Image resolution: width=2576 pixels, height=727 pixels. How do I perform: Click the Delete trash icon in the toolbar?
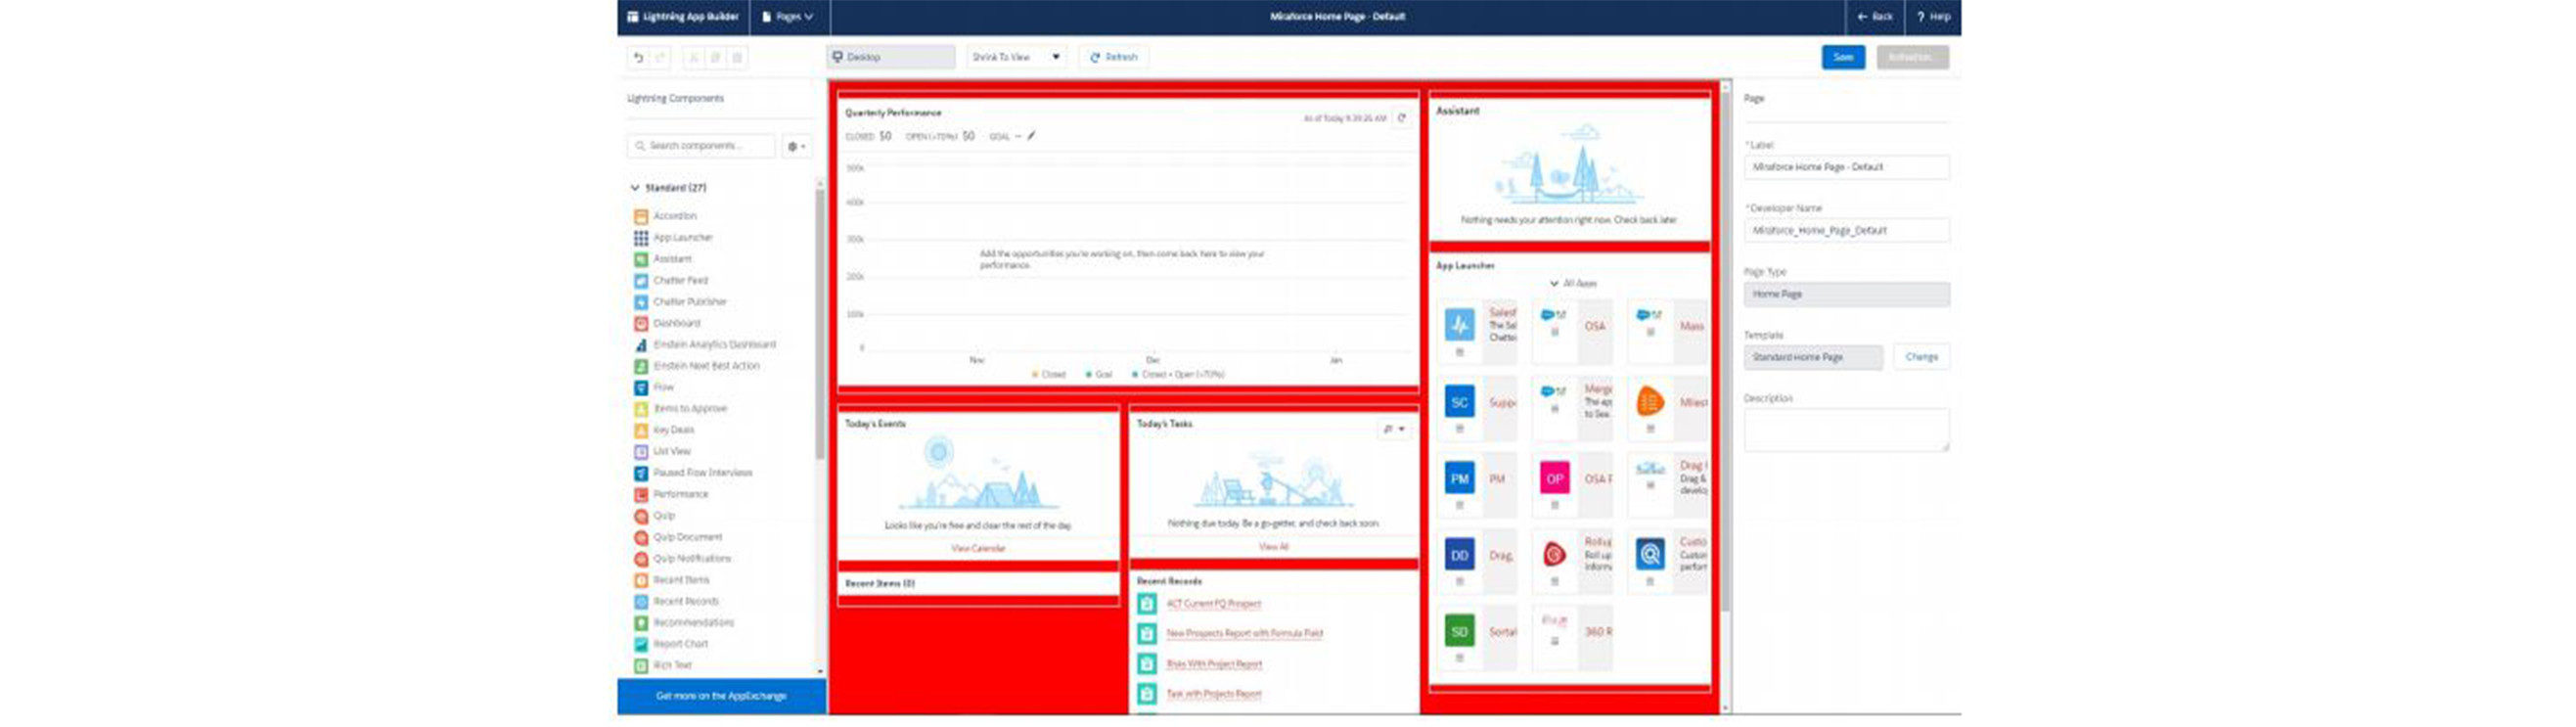pos(738,58)
